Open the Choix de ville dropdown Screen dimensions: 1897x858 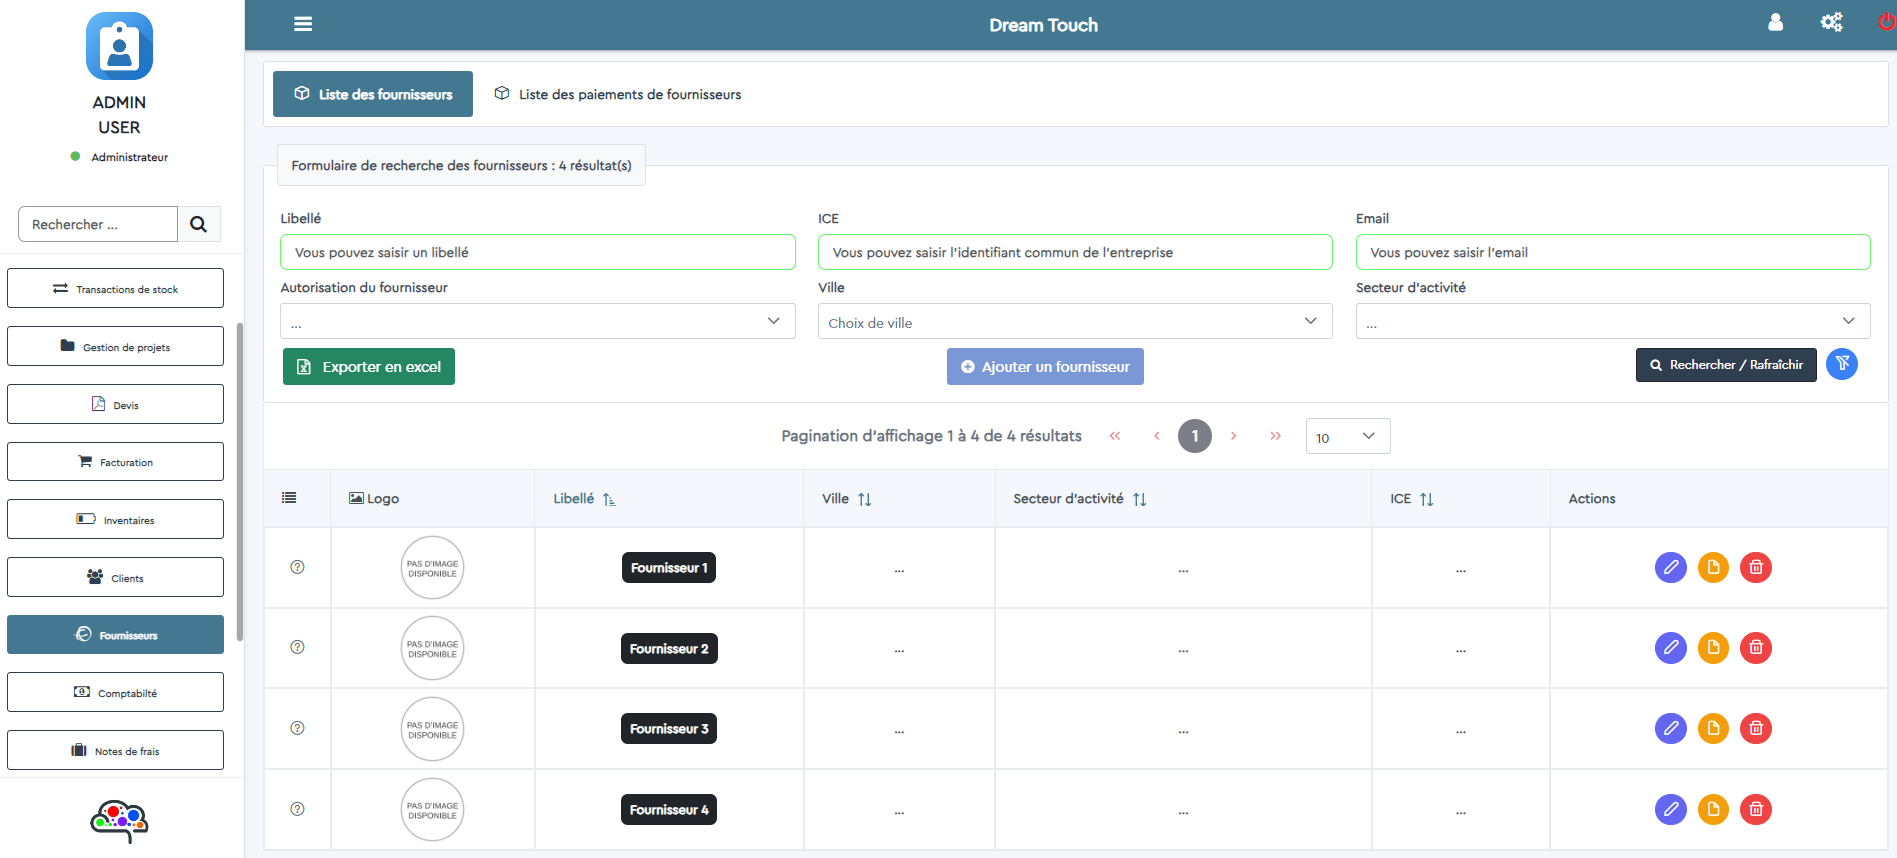(1074, 321)
